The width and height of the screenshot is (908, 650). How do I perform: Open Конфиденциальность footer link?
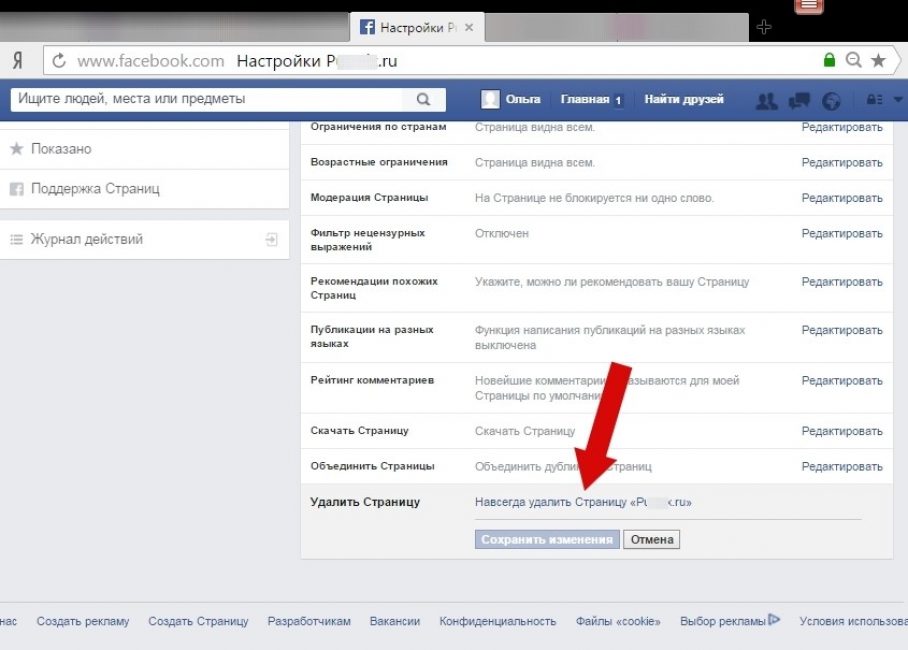click(x=497, y=621)
